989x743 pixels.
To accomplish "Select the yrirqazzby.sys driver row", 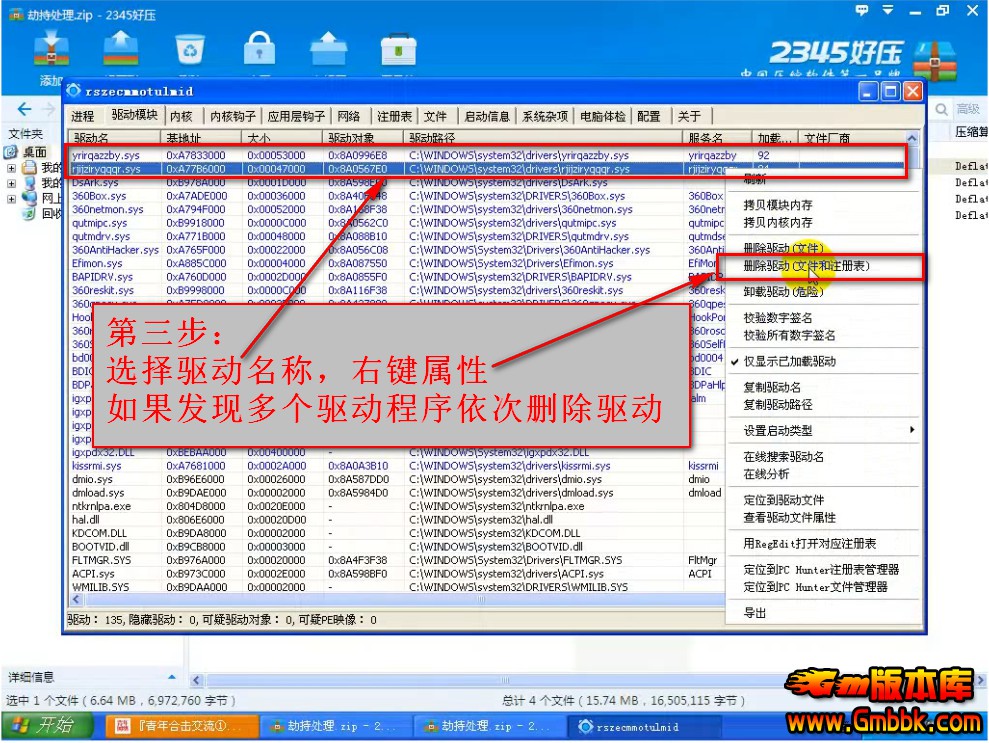I will tap(486, 155).
